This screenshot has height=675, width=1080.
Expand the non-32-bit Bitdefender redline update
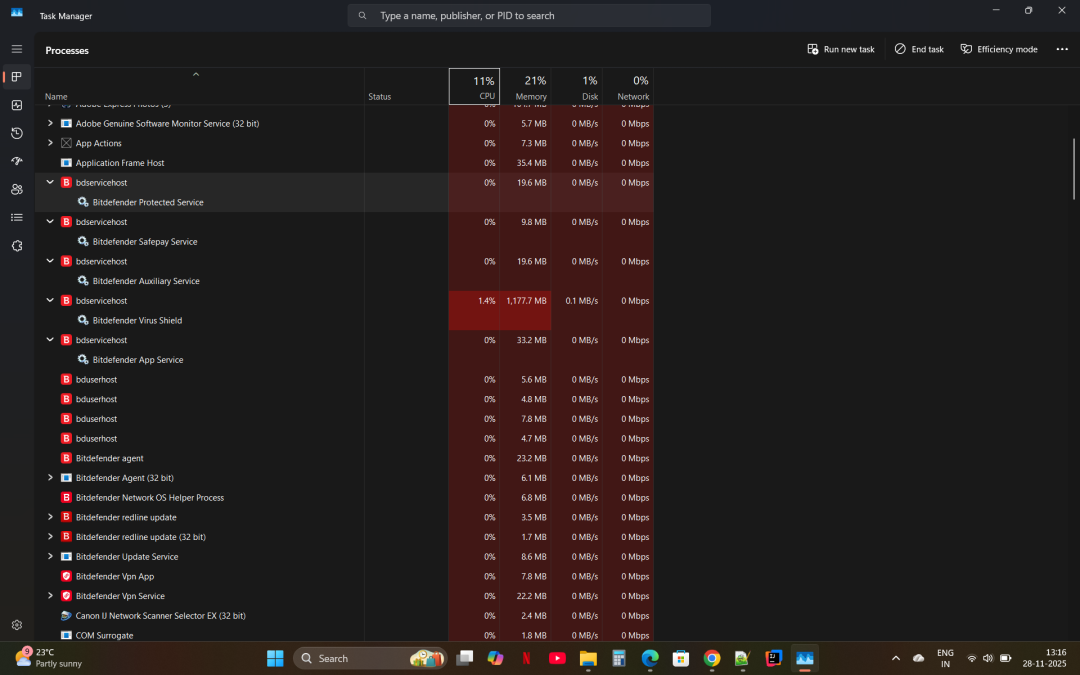pos(50,517)
